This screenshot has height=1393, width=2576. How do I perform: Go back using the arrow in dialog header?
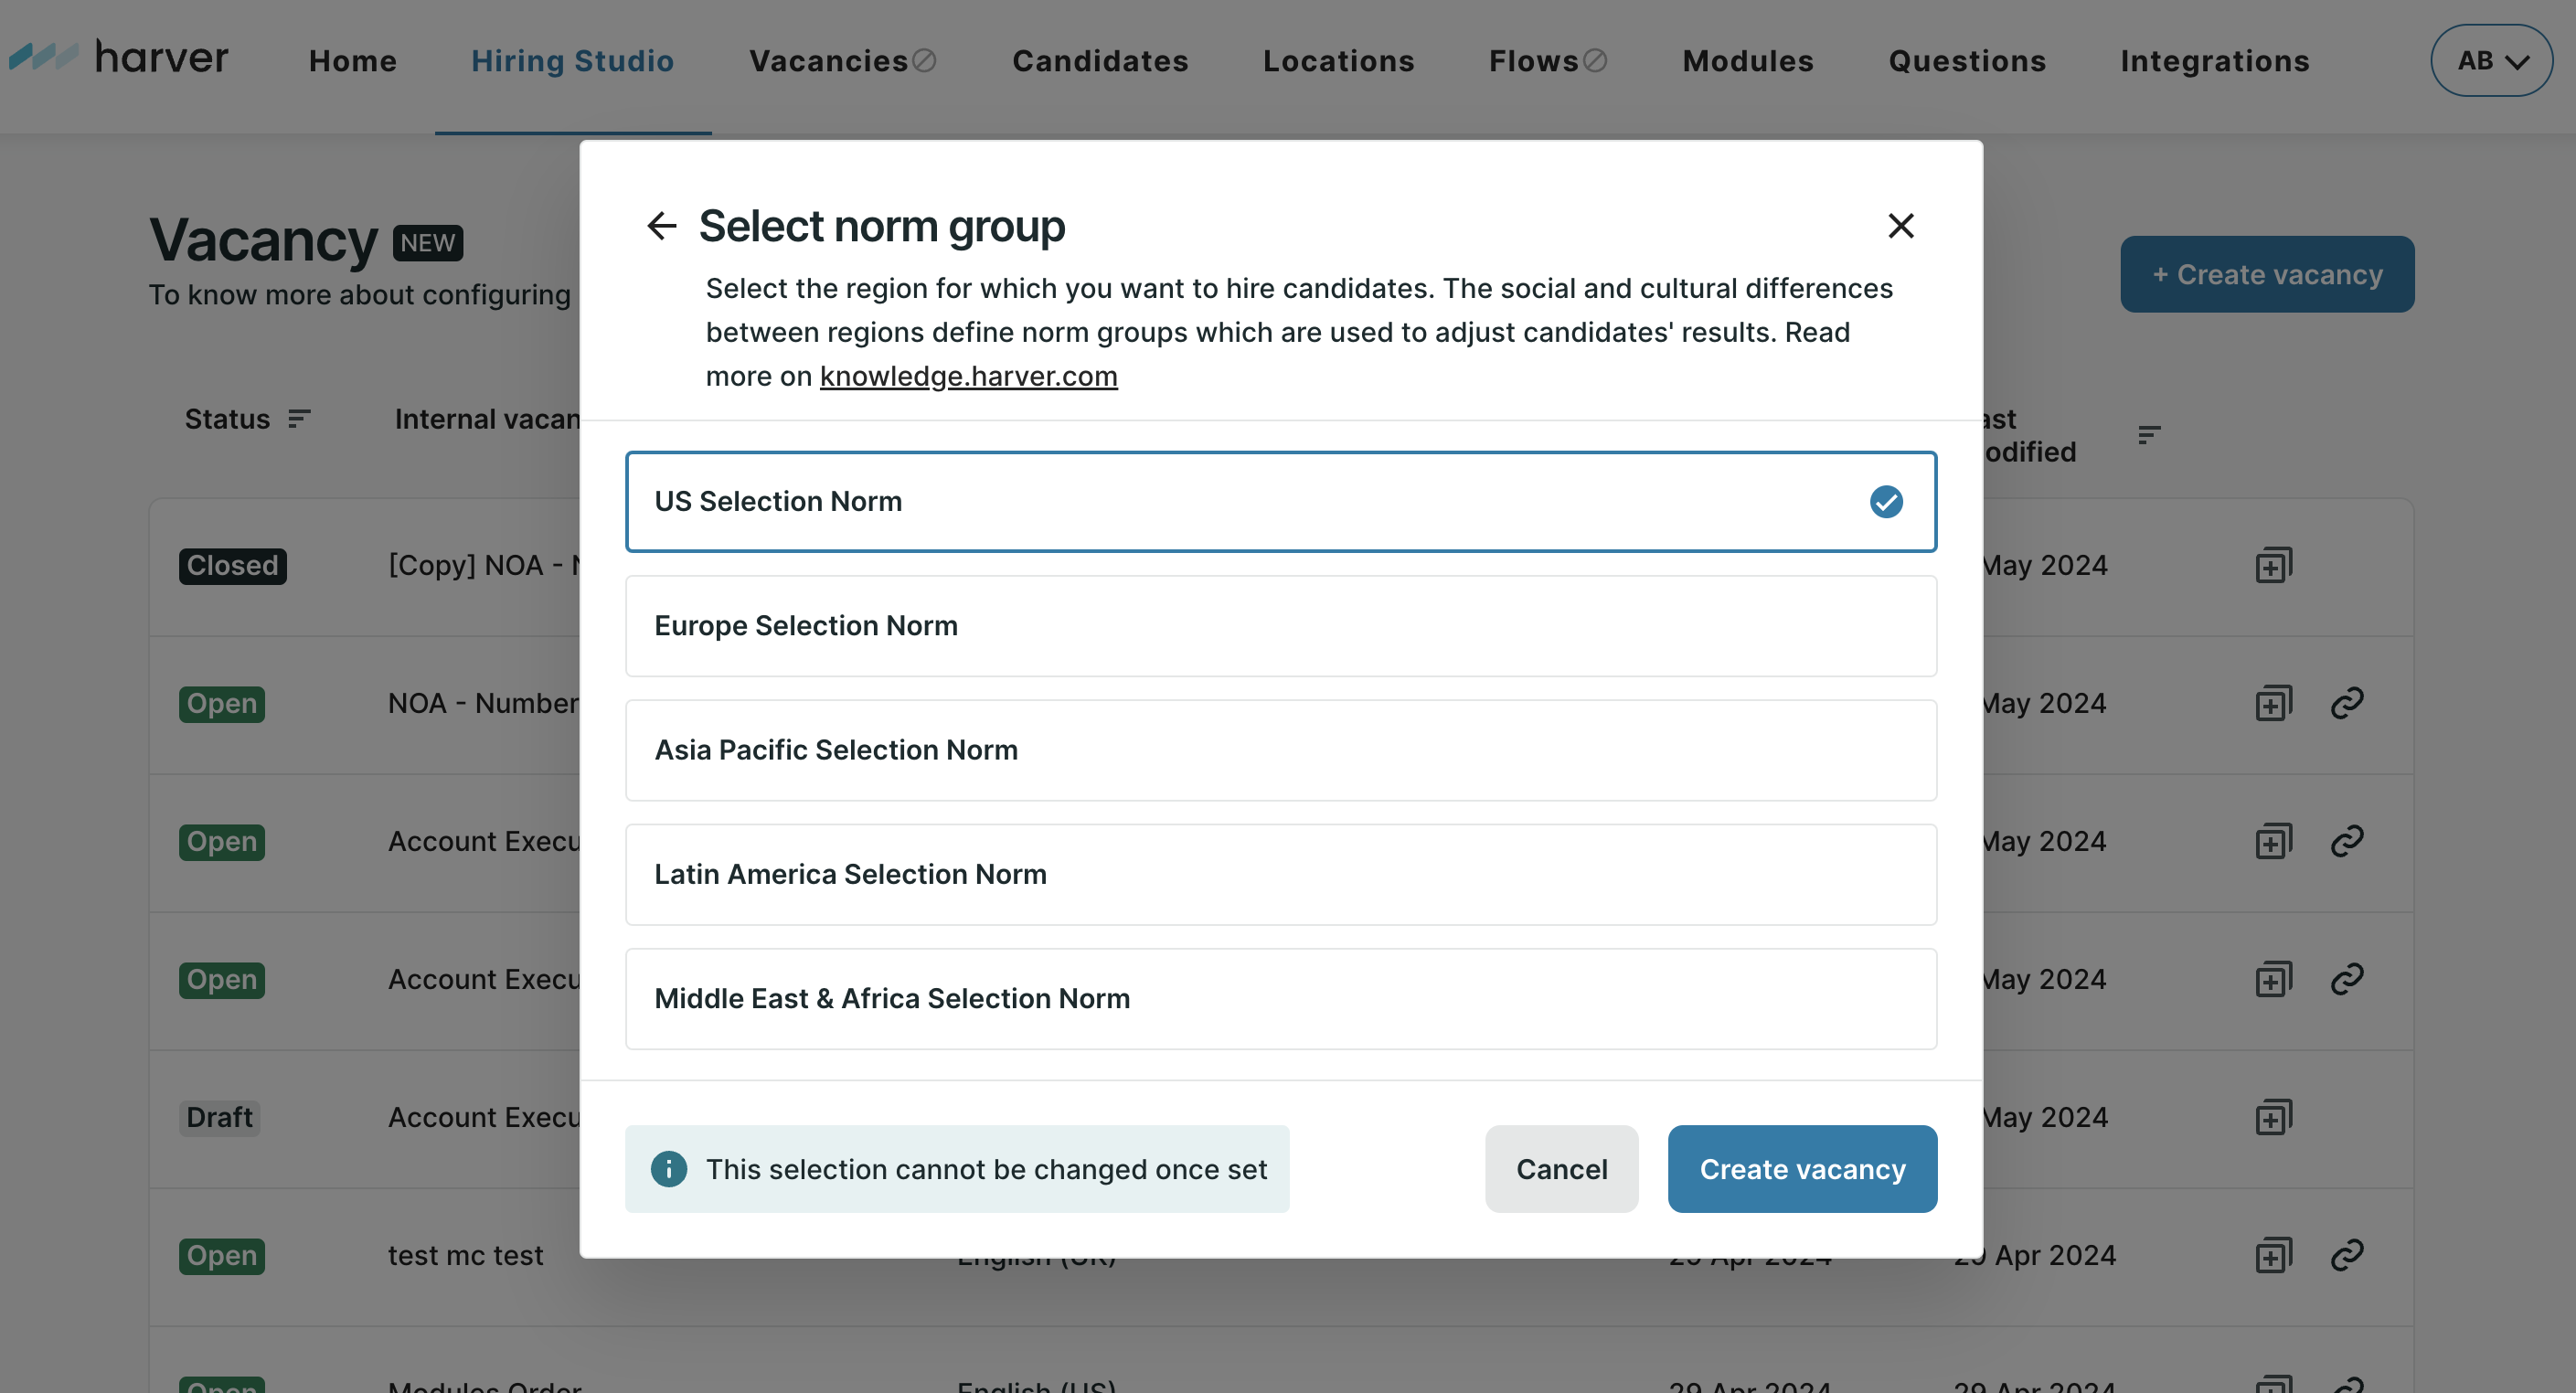pos(661,226)
